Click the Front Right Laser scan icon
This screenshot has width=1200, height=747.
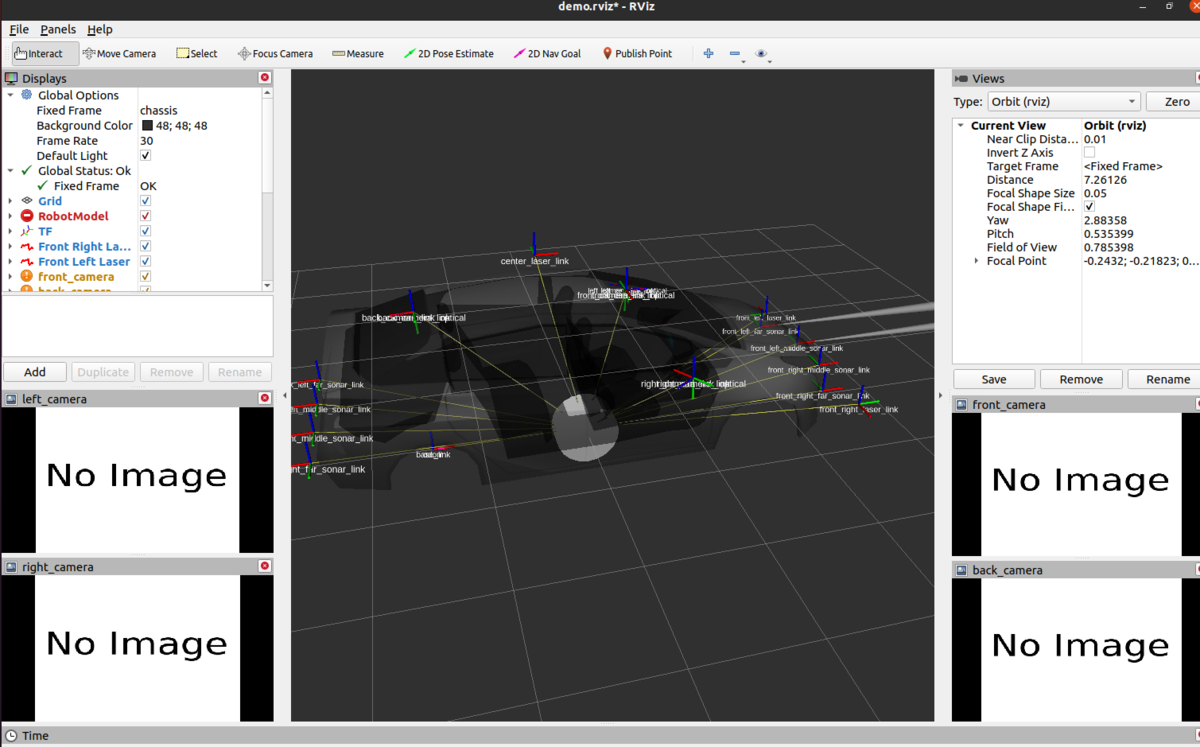pyautogui.click(x=27, y=246)
